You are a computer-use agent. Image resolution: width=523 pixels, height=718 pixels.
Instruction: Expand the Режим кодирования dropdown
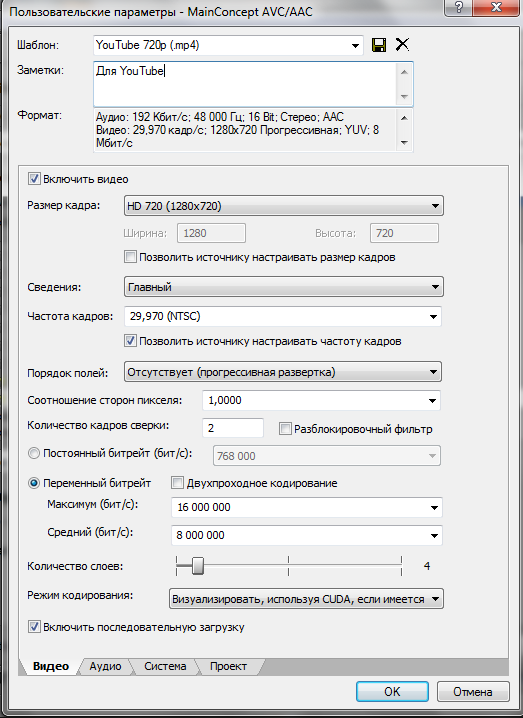[x=306, y=599]
